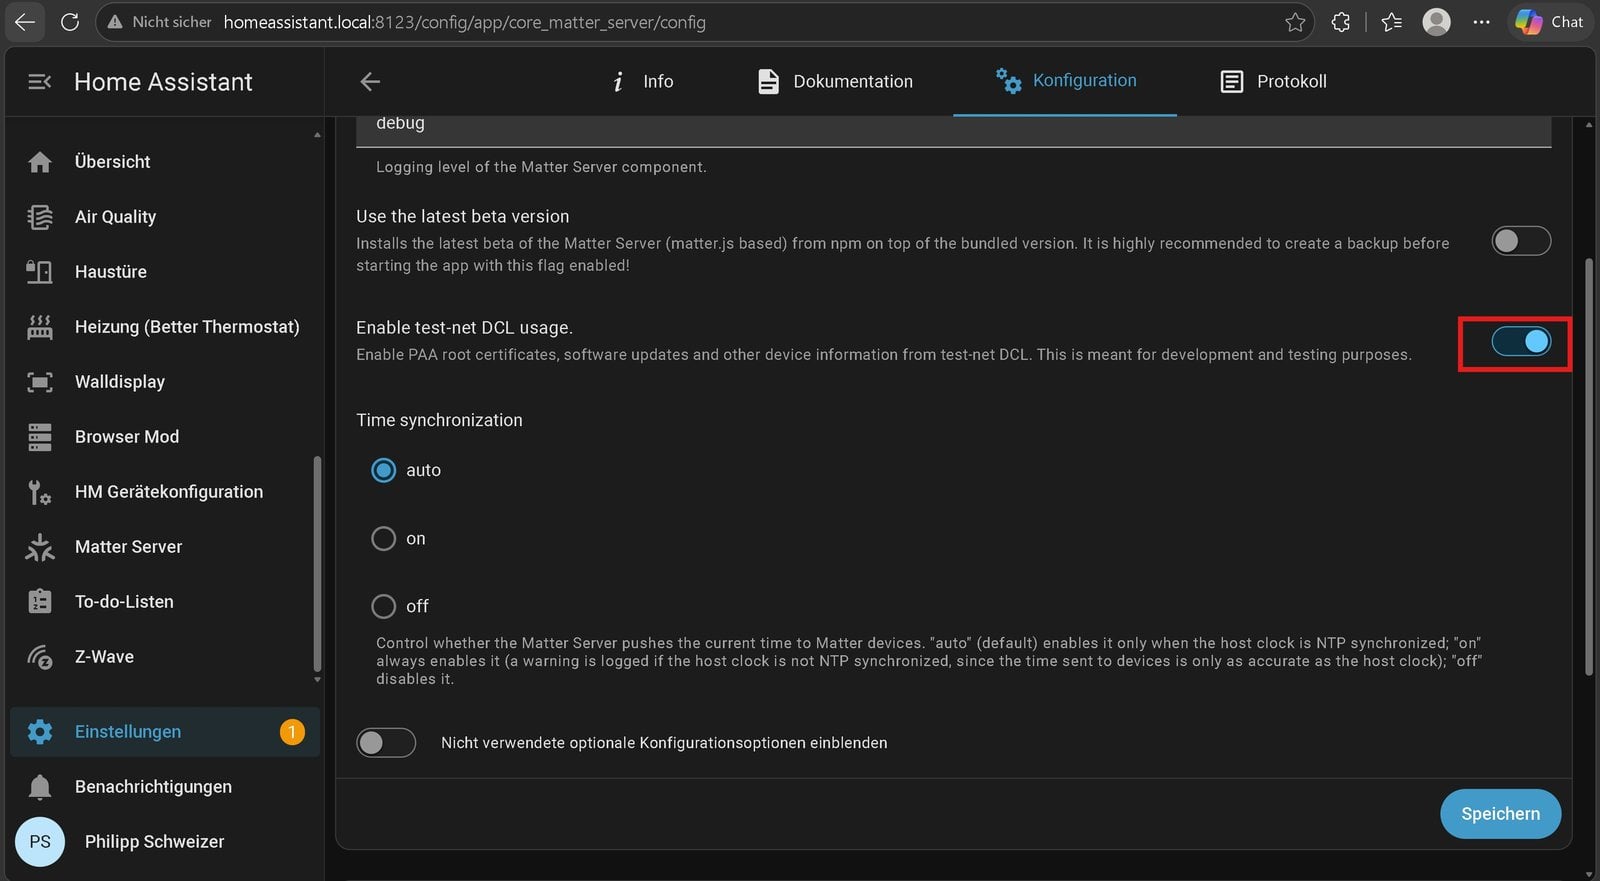Select the auto time synchronization option
This screenshot has width=1600, height=881.
[x=384, y=470]
